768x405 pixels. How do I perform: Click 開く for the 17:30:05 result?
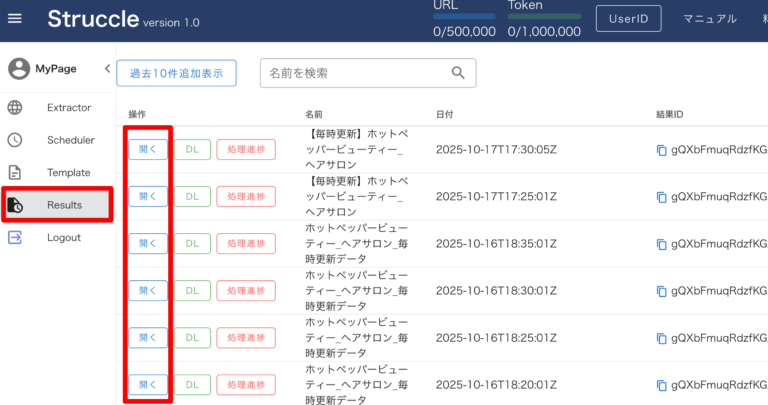pos(147,150)
